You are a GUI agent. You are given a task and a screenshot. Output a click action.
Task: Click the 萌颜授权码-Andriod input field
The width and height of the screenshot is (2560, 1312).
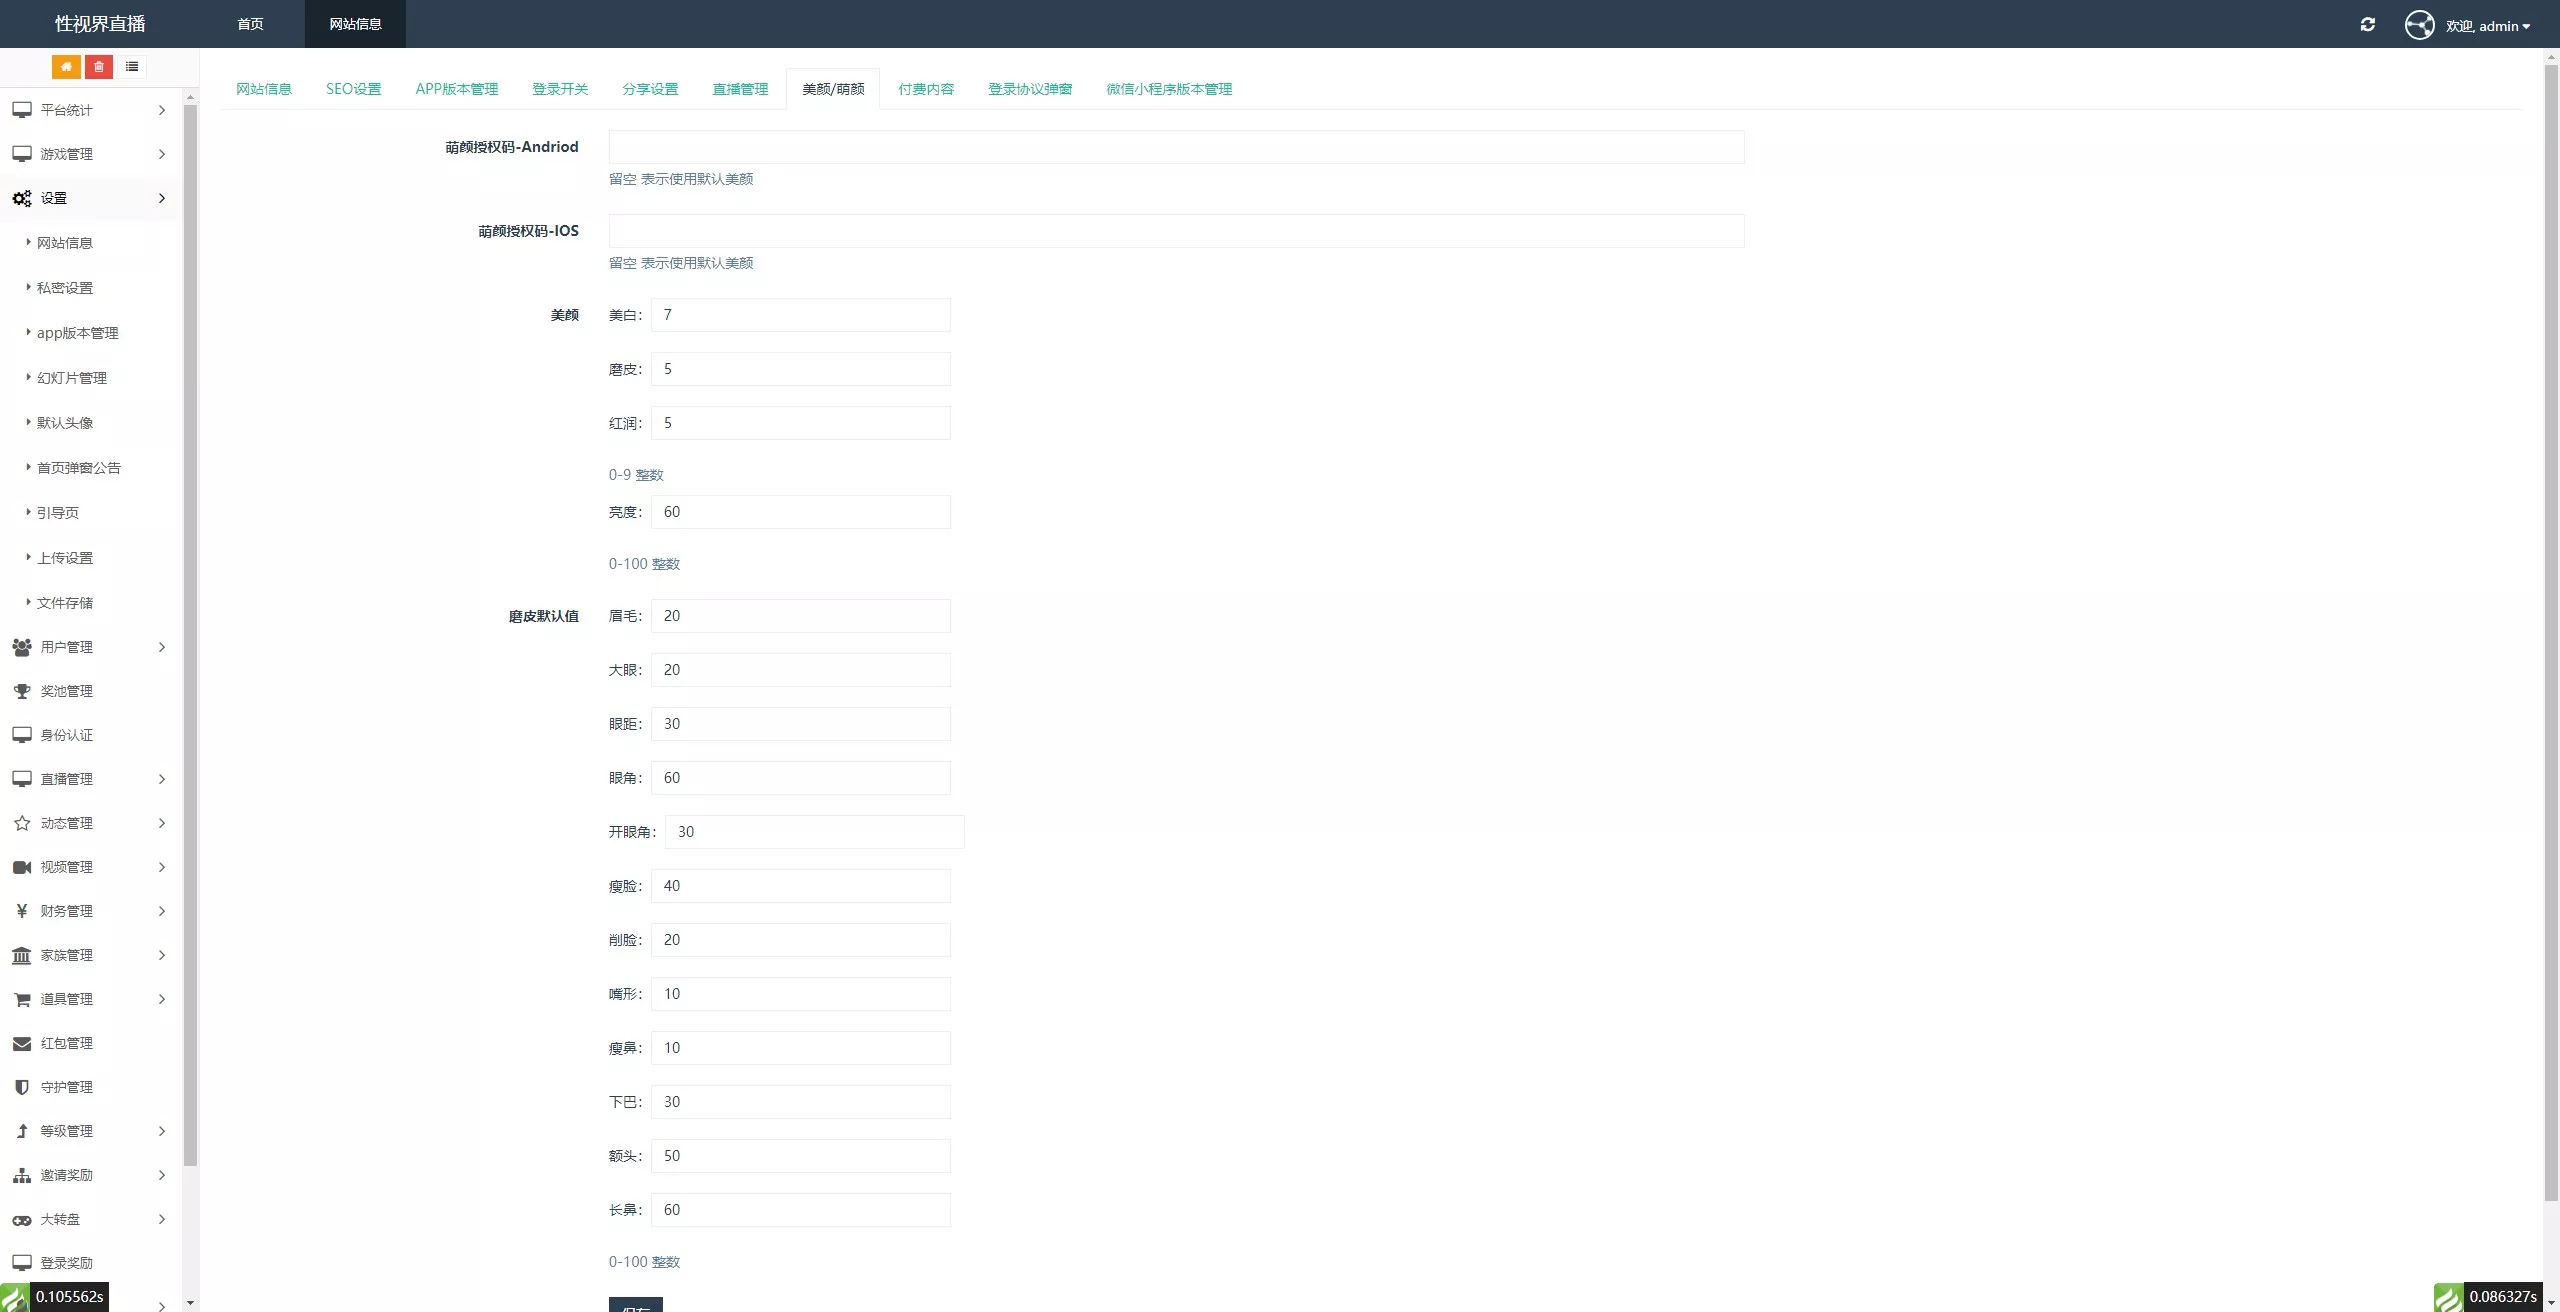point(1176,147)
